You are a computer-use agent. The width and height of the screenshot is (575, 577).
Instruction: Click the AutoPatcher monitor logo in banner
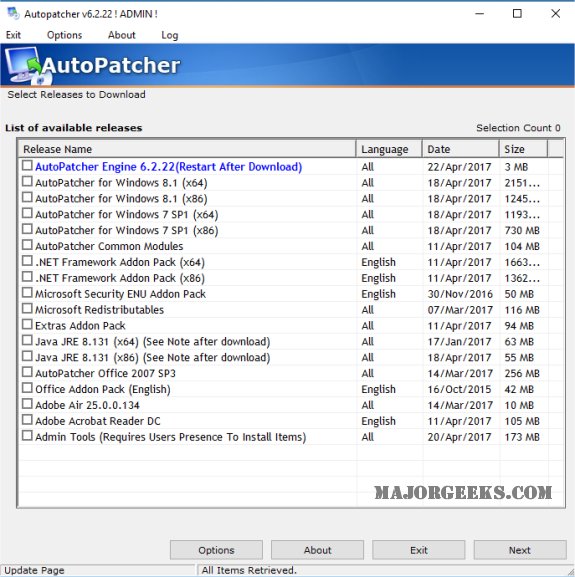tap(26, 65)
